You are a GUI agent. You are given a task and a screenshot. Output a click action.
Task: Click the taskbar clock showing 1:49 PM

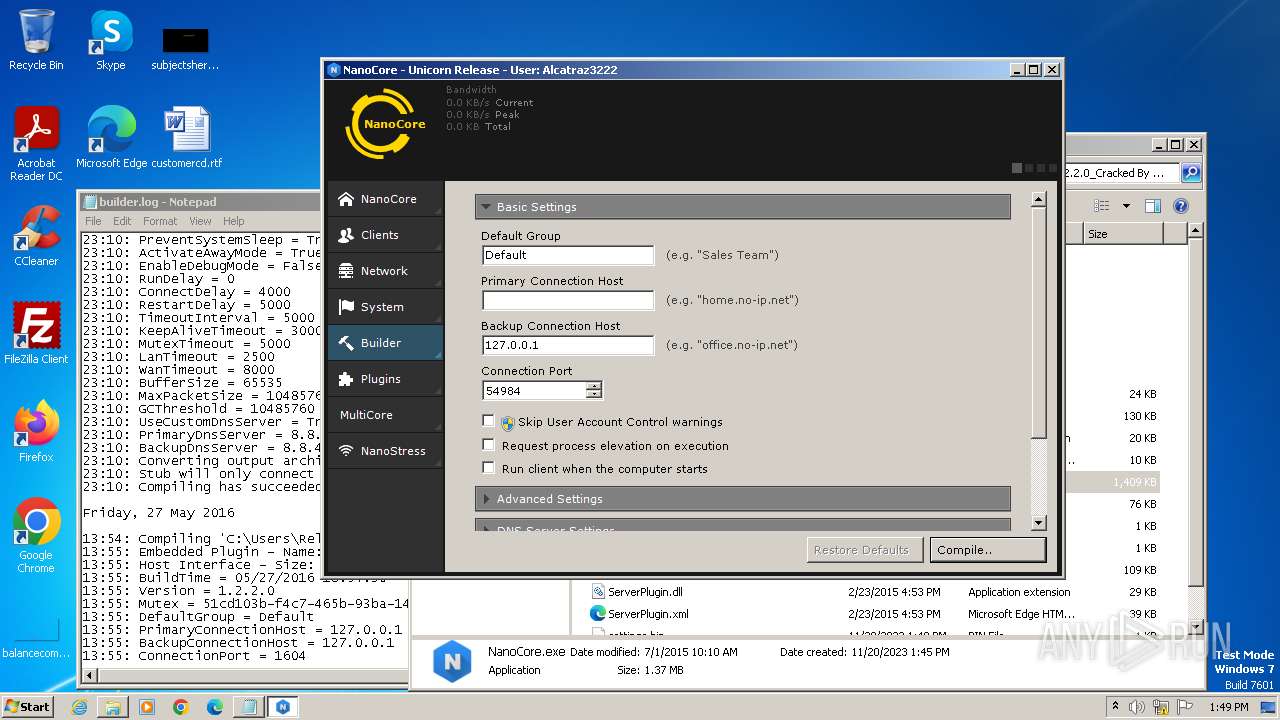[1228, 707]
